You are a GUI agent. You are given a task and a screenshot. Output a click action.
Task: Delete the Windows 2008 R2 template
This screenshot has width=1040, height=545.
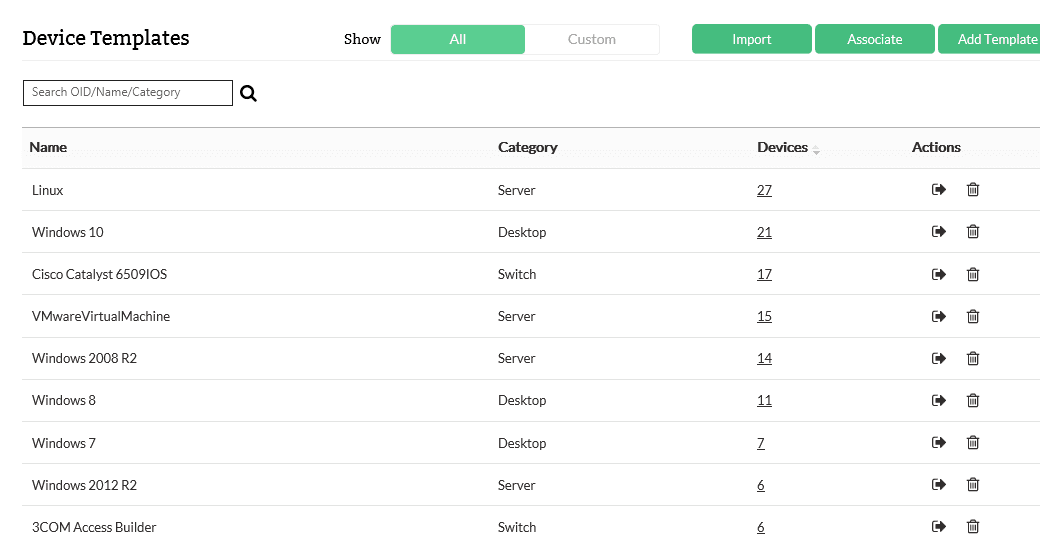[972, 358]
